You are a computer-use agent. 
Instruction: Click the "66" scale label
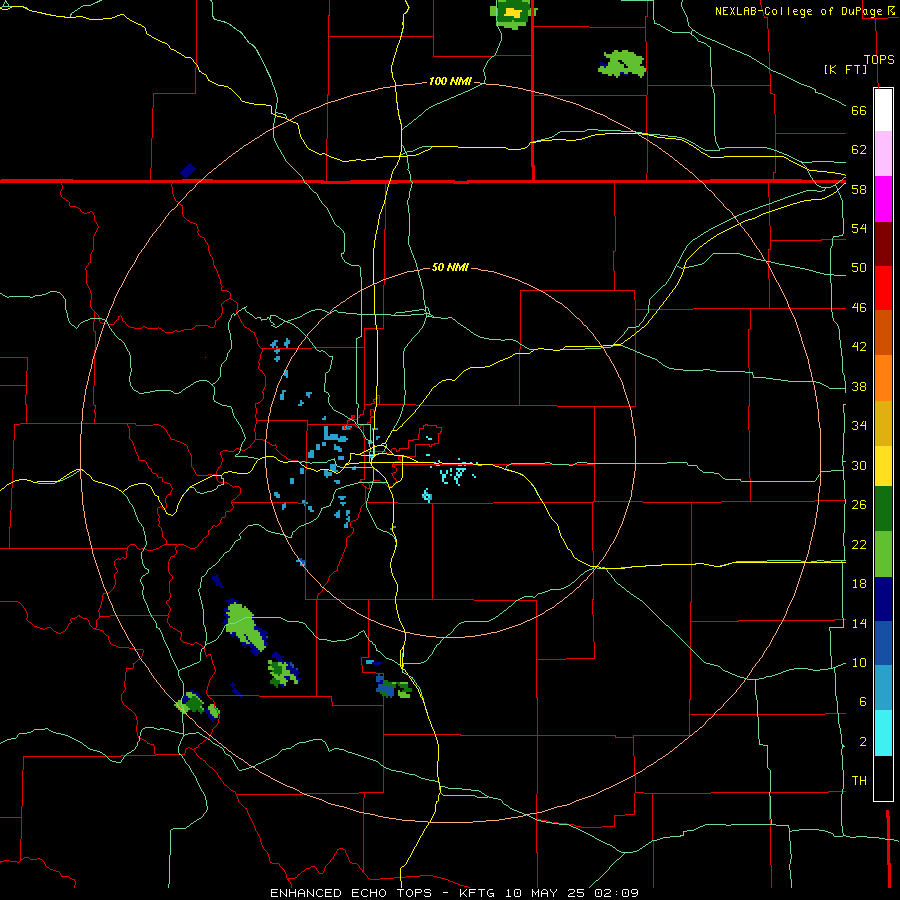pyautogui.click(x=859, y=110)
